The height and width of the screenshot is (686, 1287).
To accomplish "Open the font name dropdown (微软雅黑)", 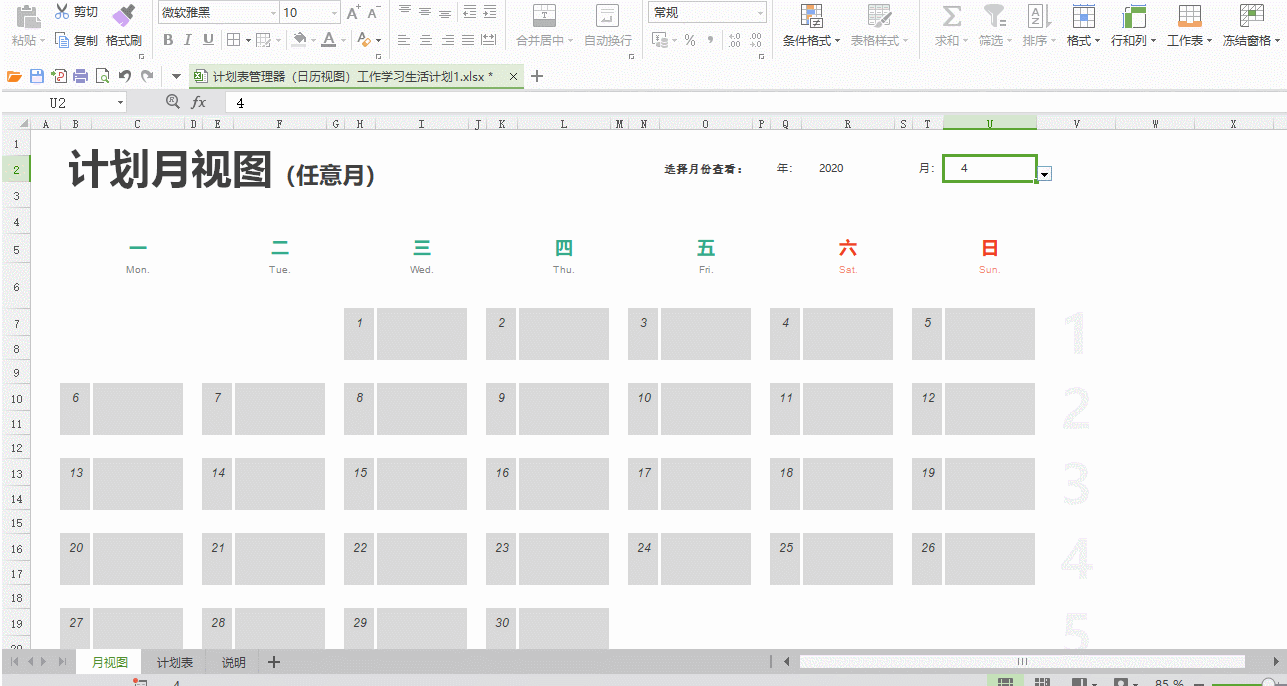I will tap(273, 13).
